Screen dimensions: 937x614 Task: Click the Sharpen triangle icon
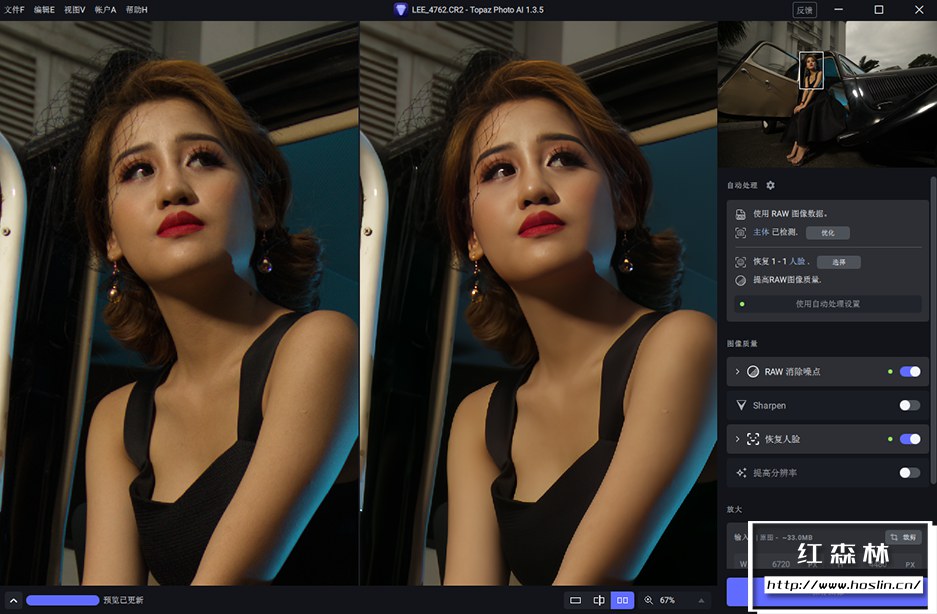(x=741, y=405)
